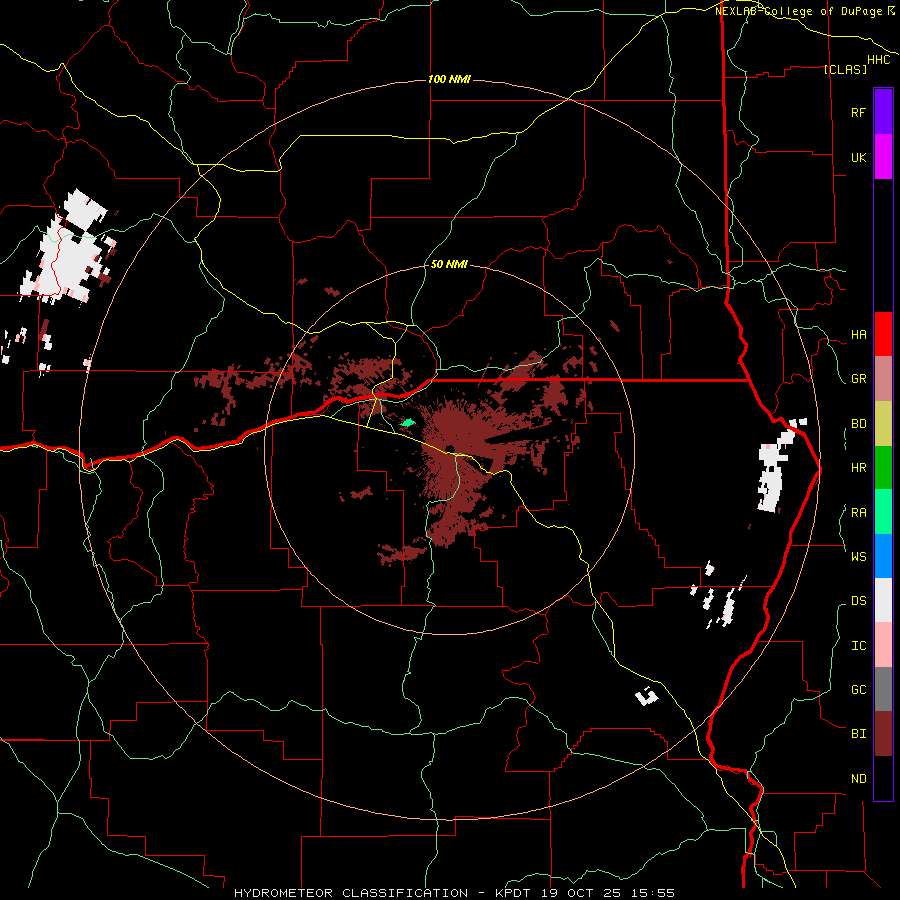Click the UK magenta legend swatch

pyautogui.click(x=883, y=157)
